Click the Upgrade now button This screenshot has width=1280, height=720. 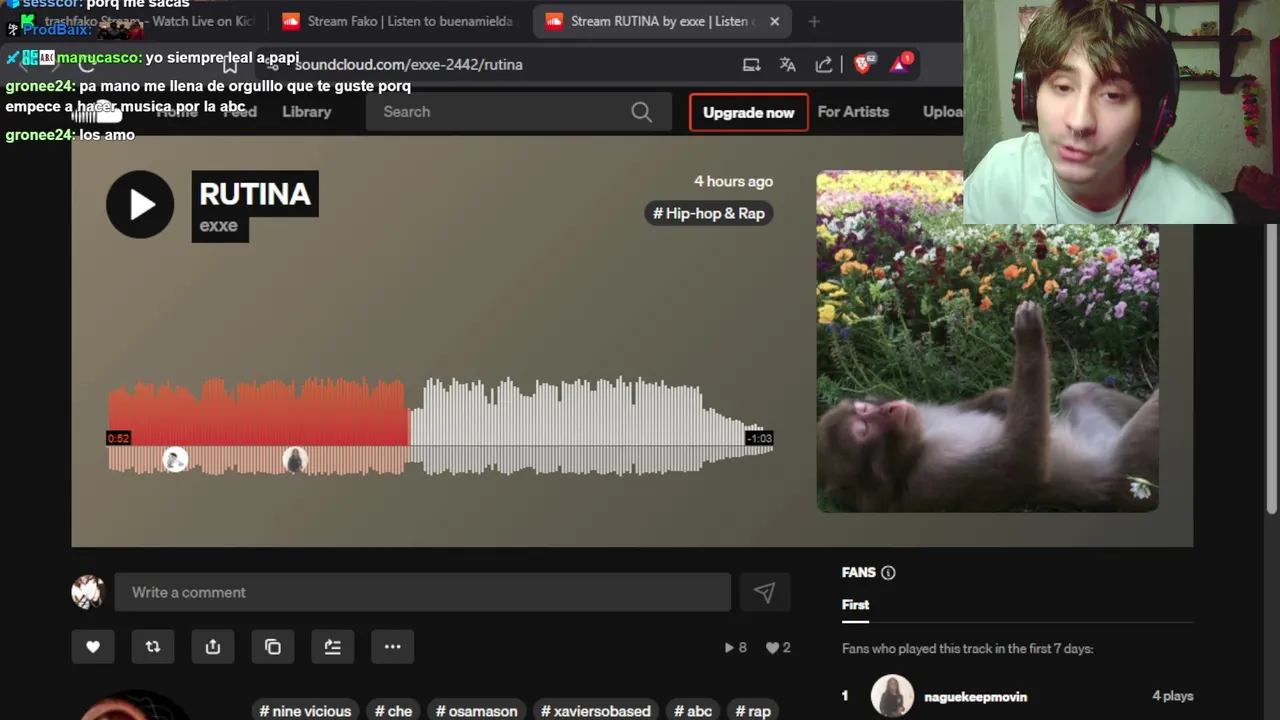pyautogui.click(x=749, y=112)
